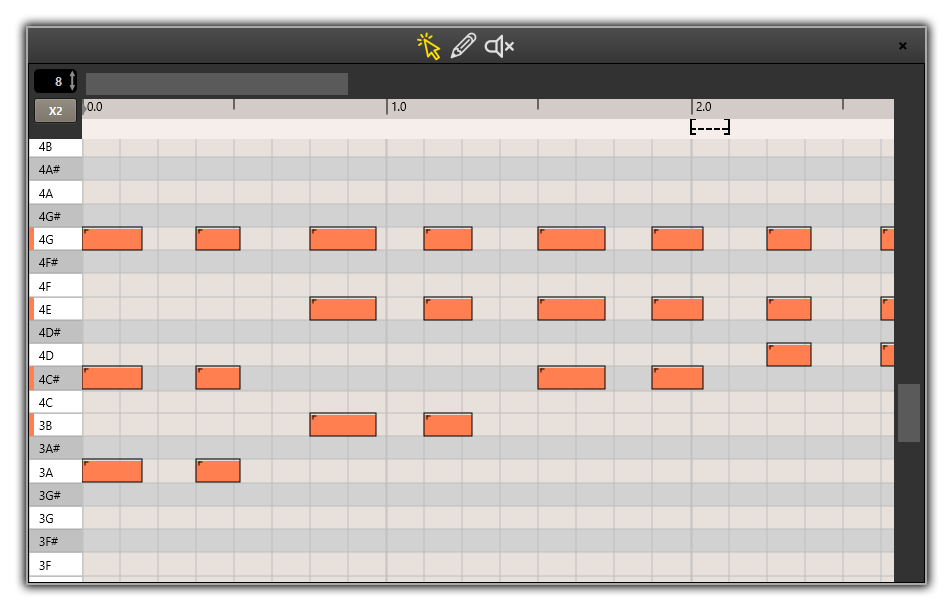Click the 4F piano key
The width and height of the screenshot is (947, 609).
56,286
